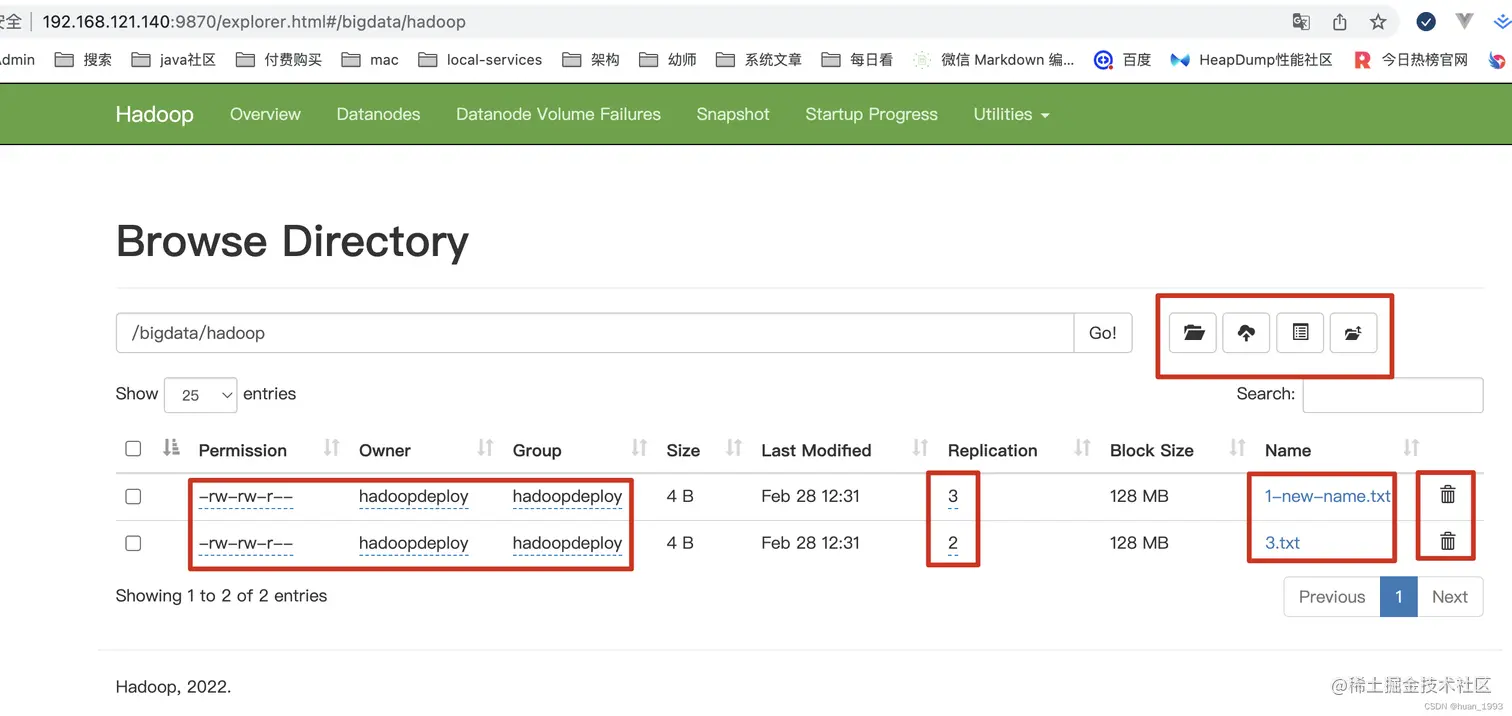Open the 架构 bookmark folder
Screen dimensions: 1512x716
click(x=591, y=60)
